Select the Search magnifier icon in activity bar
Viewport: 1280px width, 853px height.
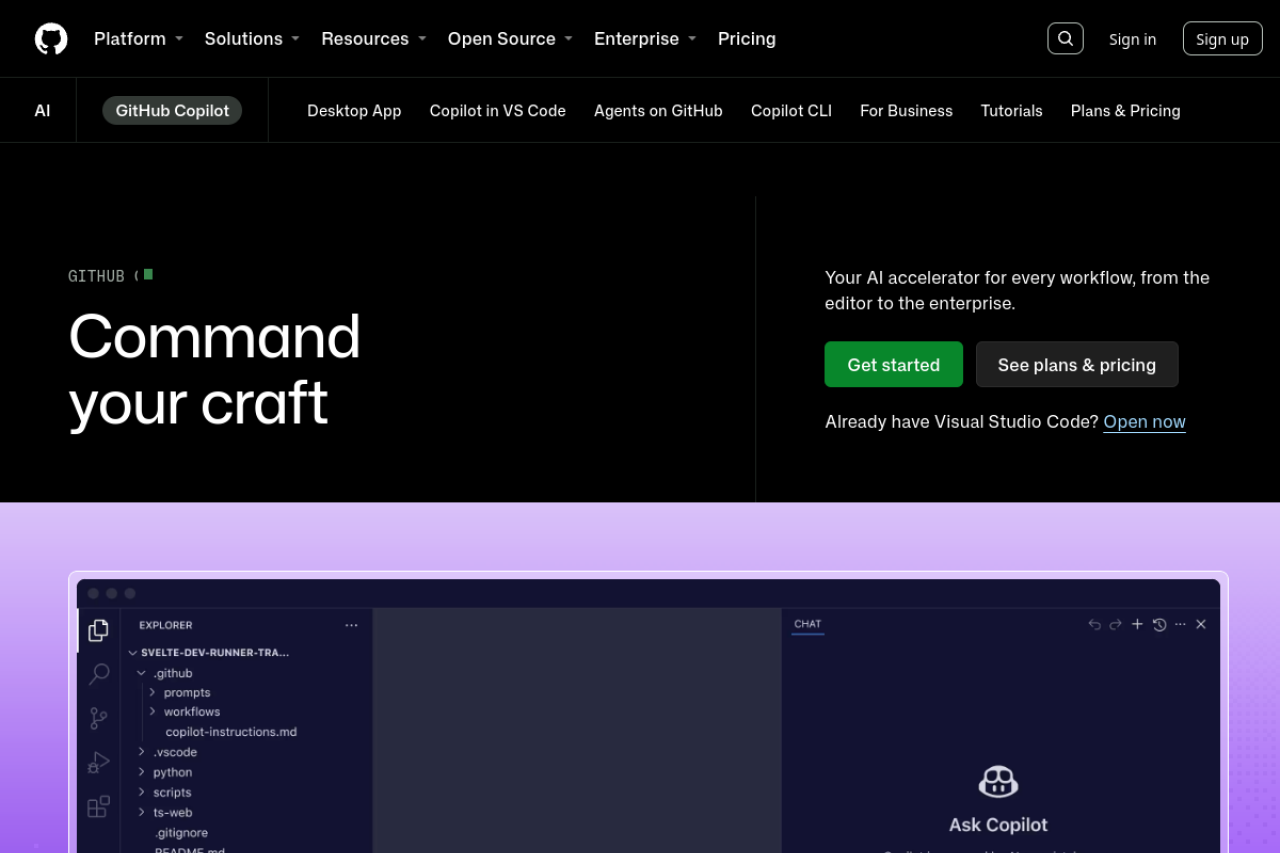coord(98,674)
